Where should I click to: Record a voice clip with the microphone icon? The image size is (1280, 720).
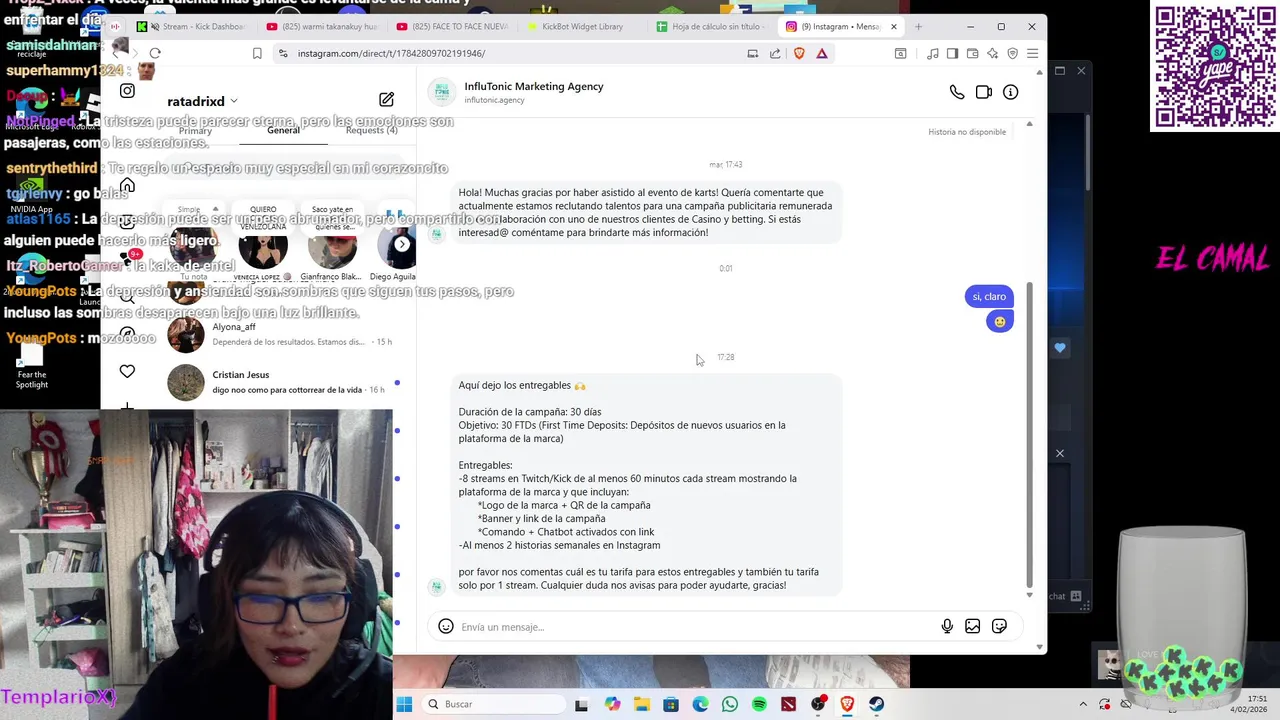[947, 627]
